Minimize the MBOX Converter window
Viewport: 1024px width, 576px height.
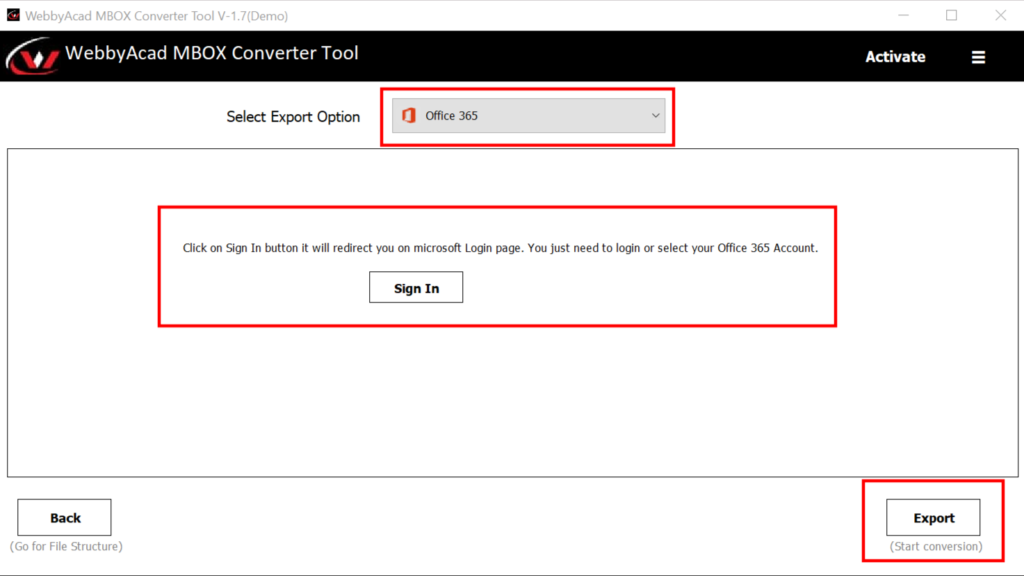[x=904, y=15]
